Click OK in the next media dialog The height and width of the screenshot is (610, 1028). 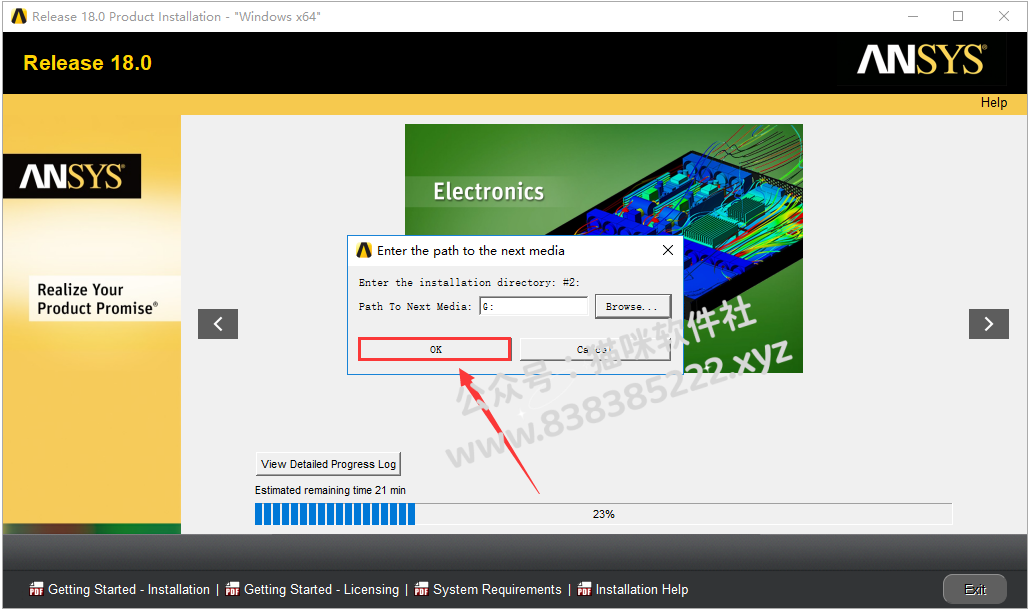[435, 350]
